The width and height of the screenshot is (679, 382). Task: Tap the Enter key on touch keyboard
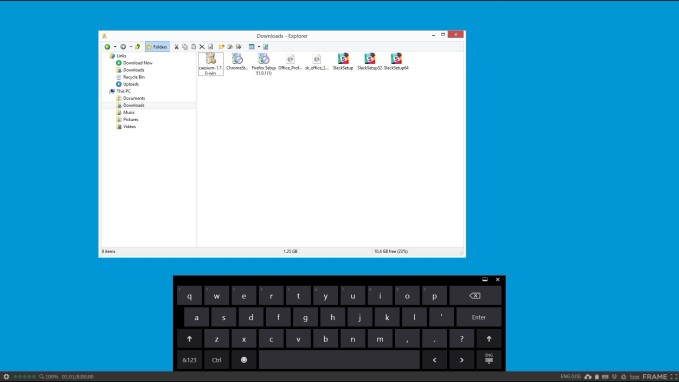click(x=479, y=317)
